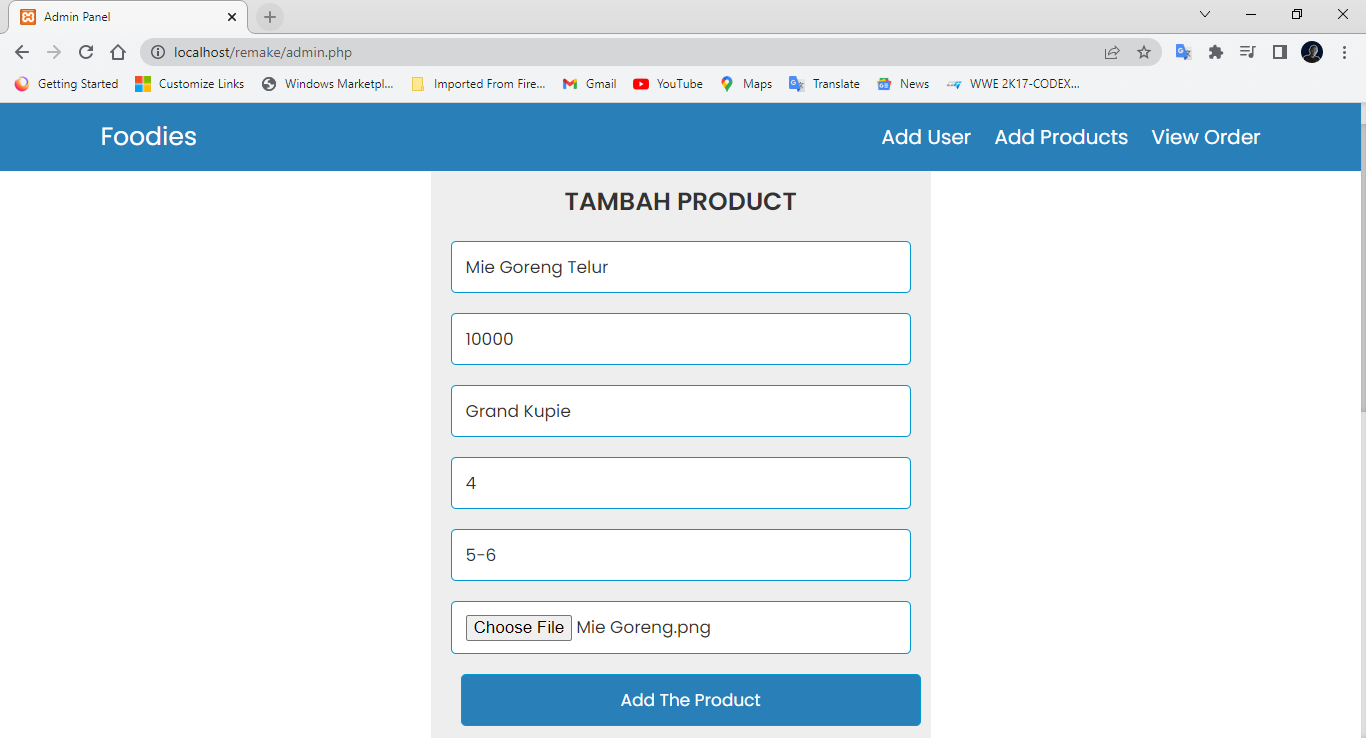Screen dimensions: 1366x738
Task: Open the Gmail bookmark
Action: pos(589,84)
